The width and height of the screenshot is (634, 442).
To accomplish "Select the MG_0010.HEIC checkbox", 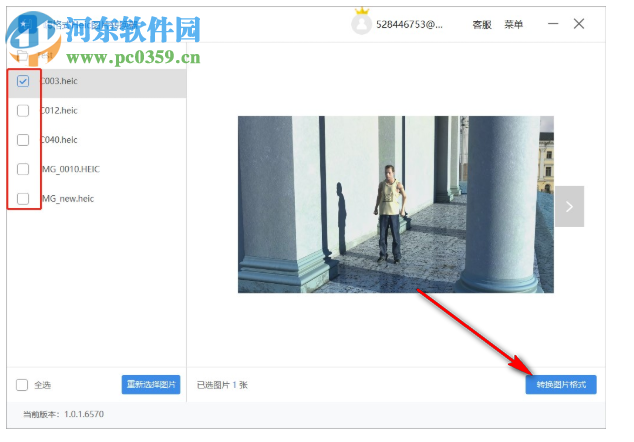I will 23,169.
